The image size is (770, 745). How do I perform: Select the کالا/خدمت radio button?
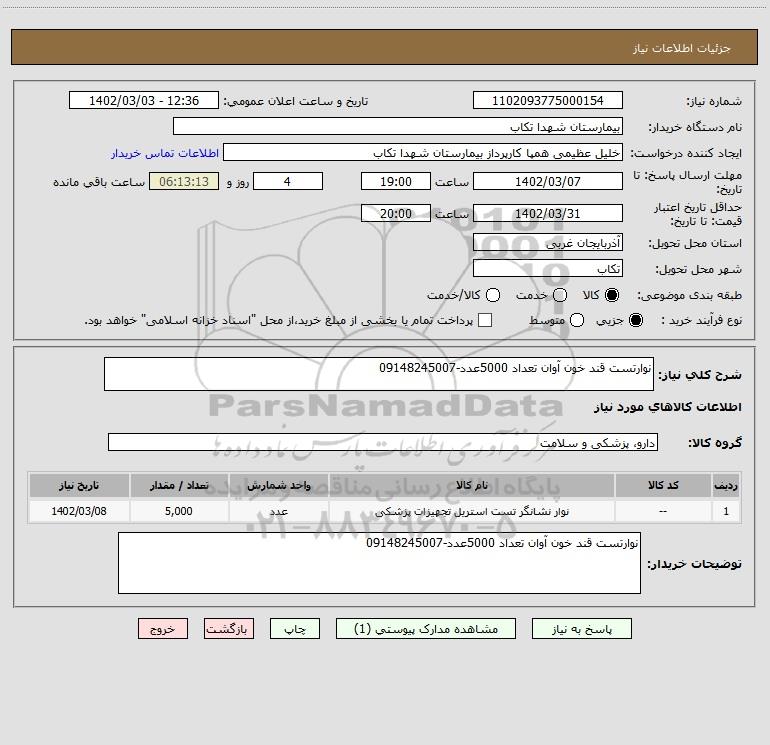click(493, 295)
